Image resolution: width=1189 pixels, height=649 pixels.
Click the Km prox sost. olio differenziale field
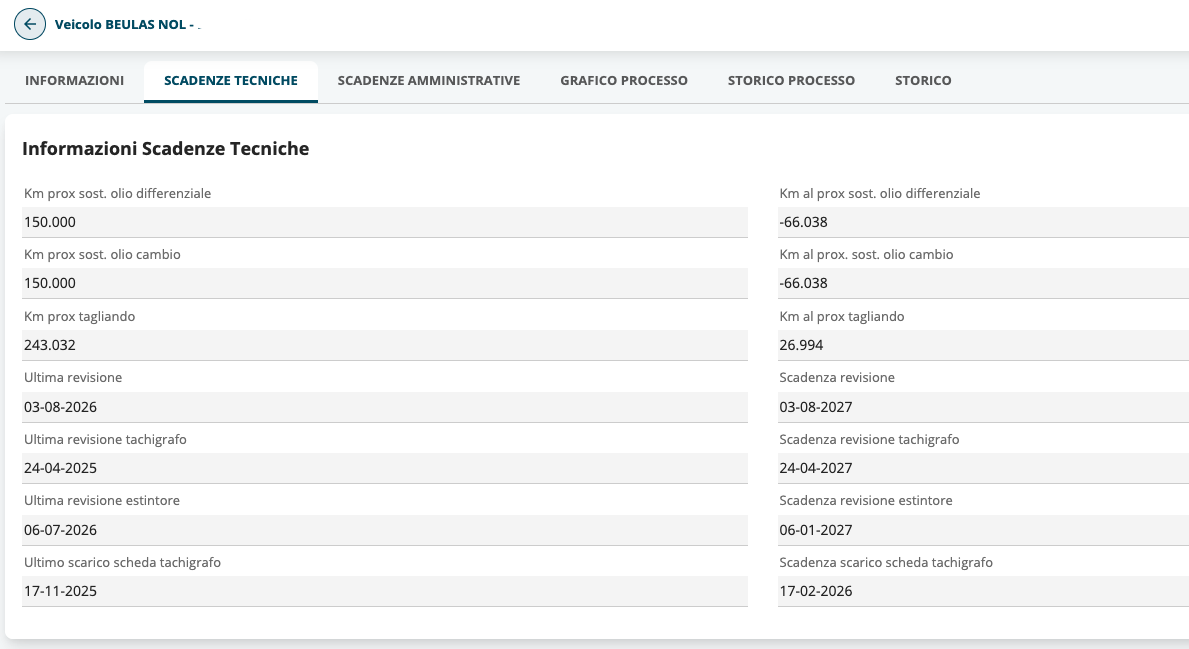(x=385, y=222)
